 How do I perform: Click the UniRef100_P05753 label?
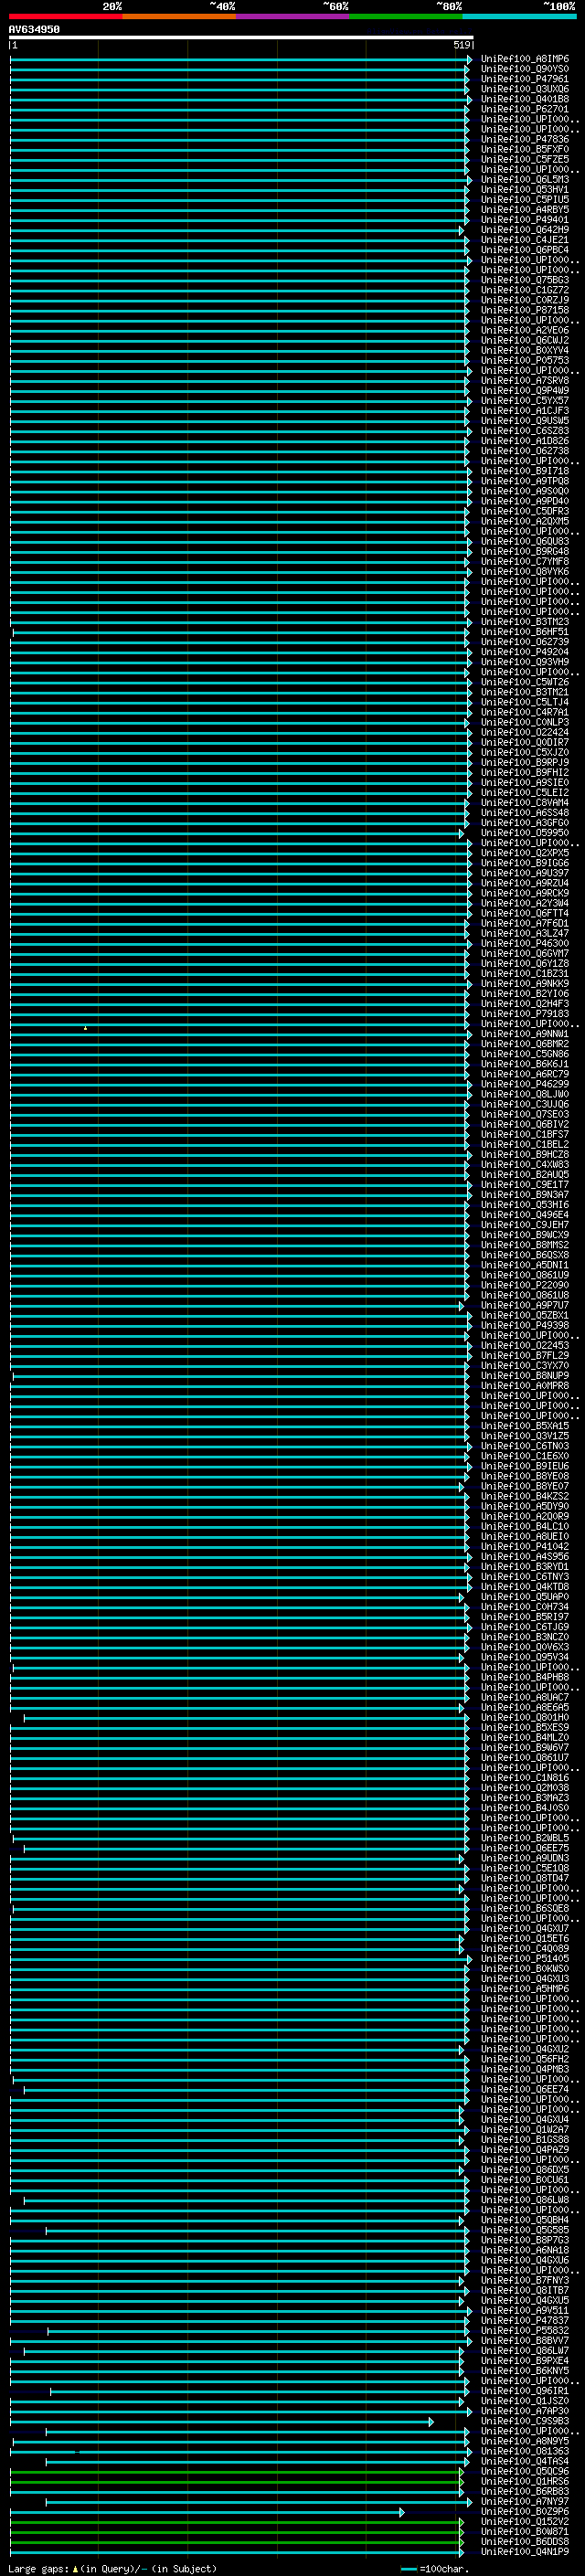pyautogui.click(x=525, y=360)
